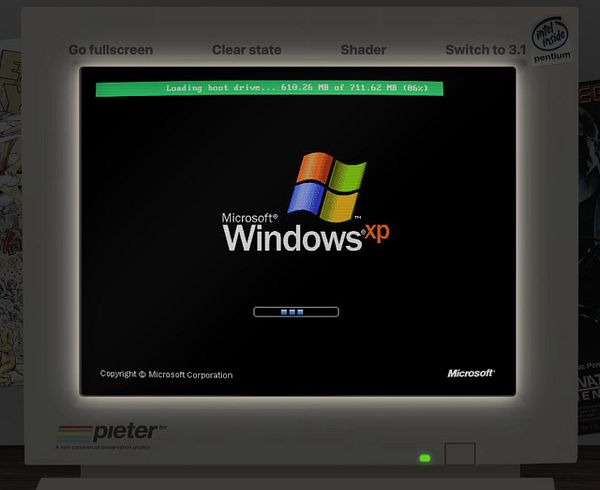Viewport: 600px width, 490px height.
Task: Click the Intel Inside Pentium sticker
Action: (x=551, y=40)
